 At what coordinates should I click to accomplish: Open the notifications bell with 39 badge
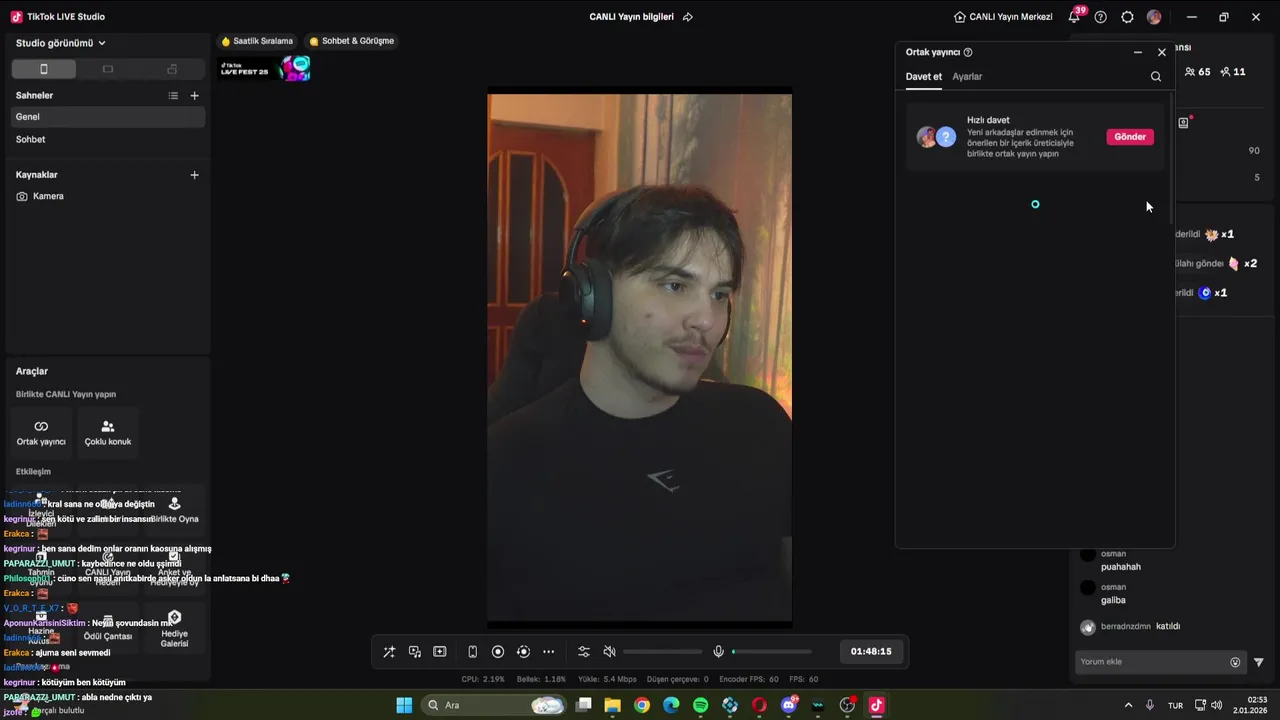(1074, 17)
